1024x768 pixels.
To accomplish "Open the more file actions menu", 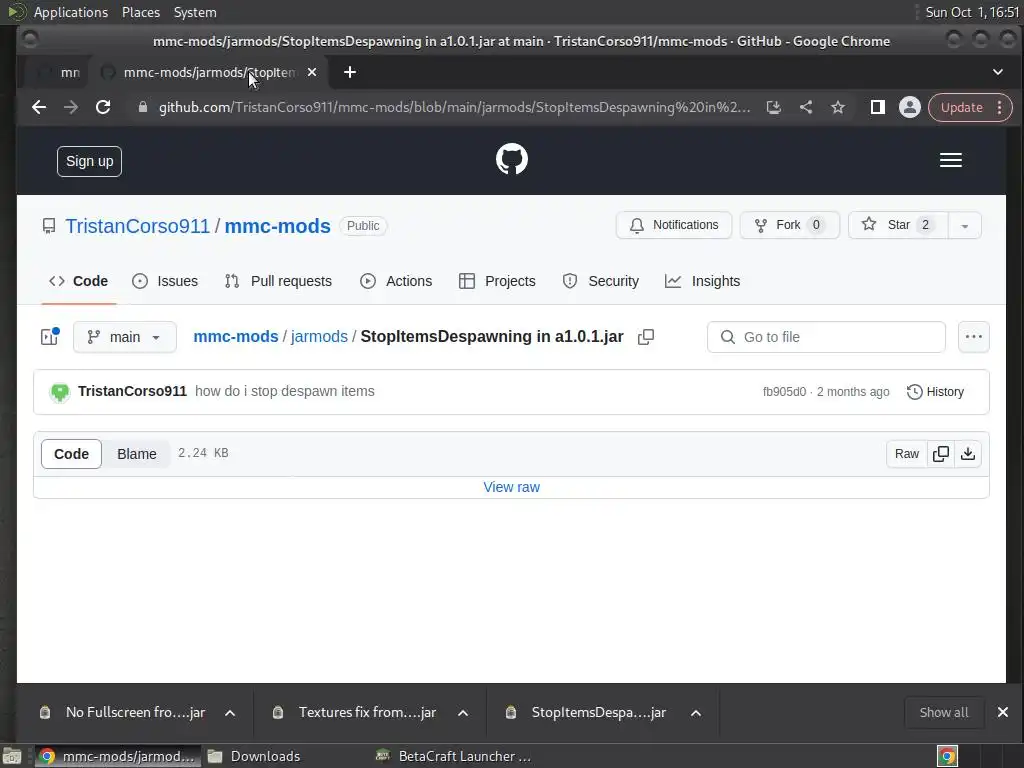I will (974, 337).
